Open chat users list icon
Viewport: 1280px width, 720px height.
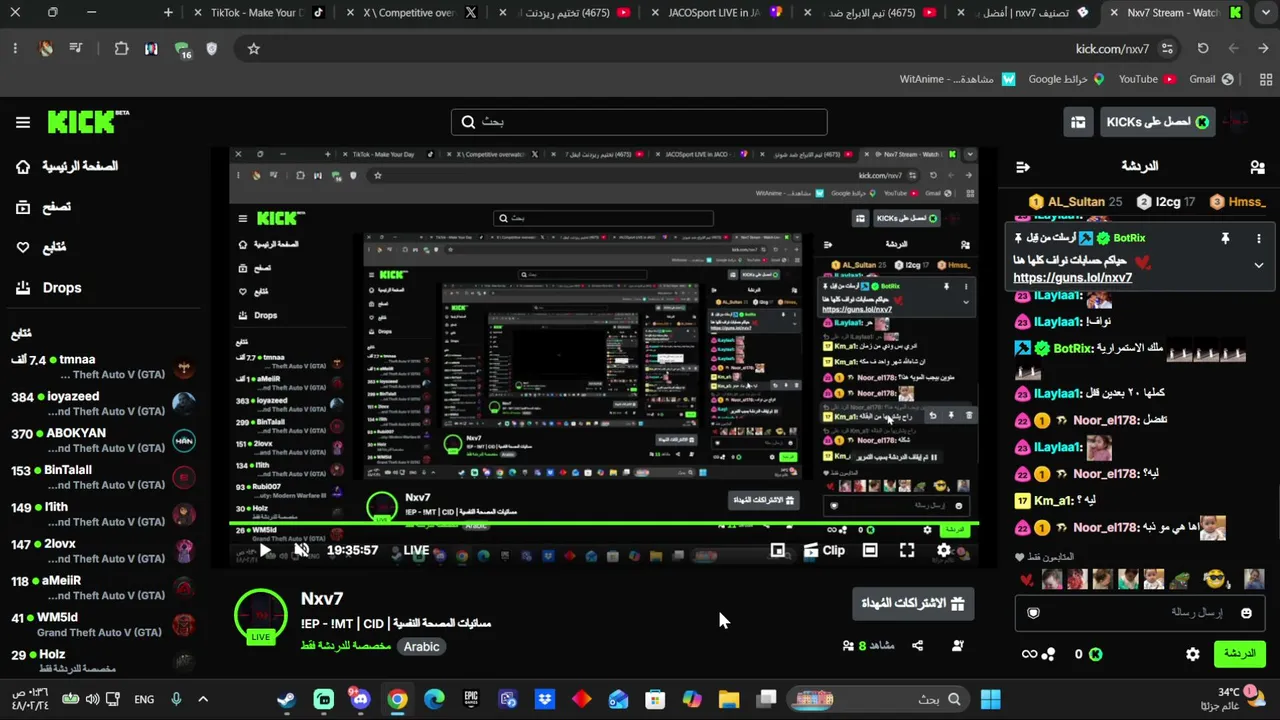pos(1257,167)
